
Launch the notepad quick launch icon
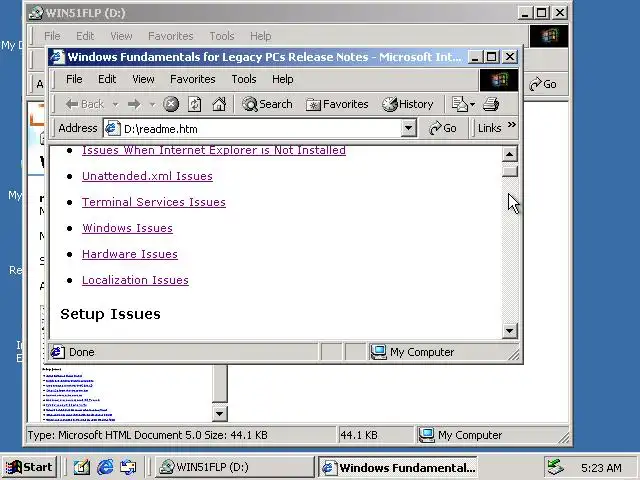coord(81,467)
